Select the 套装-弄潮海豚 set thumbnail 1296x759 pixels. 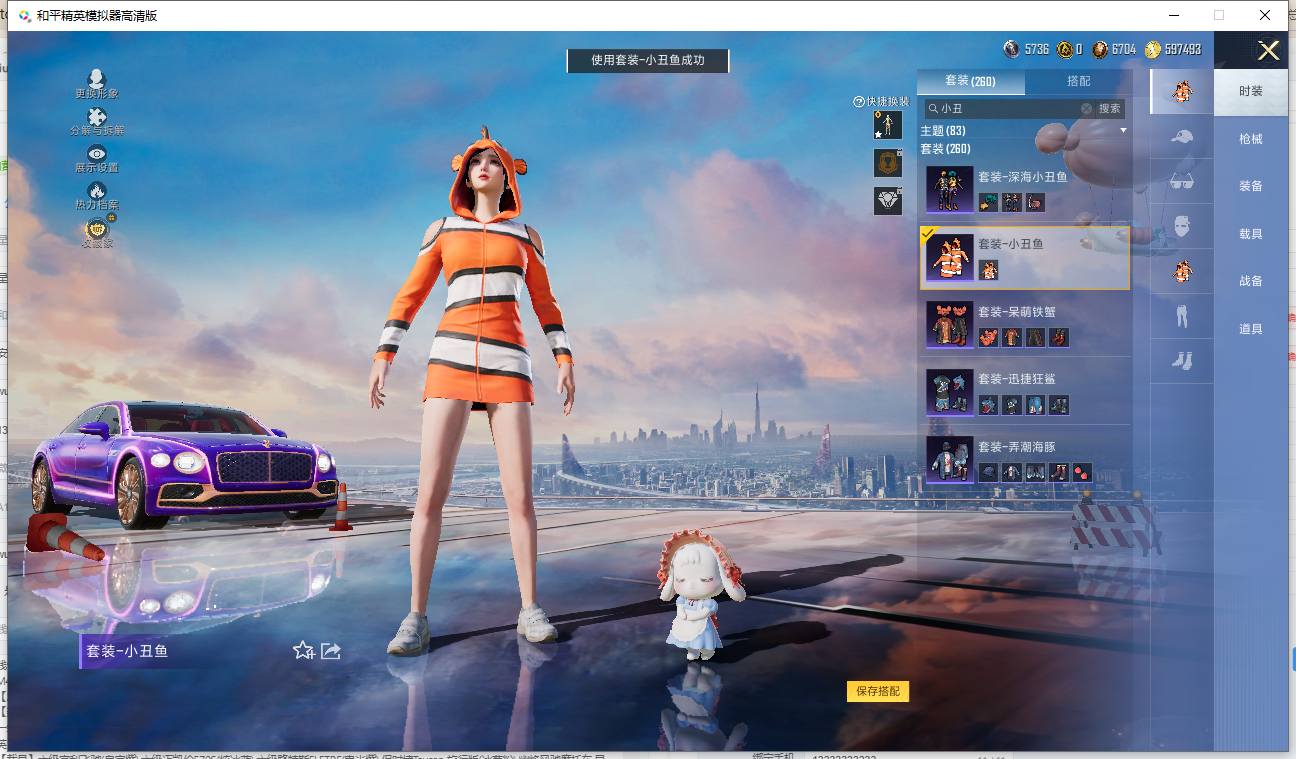point(949,460)
